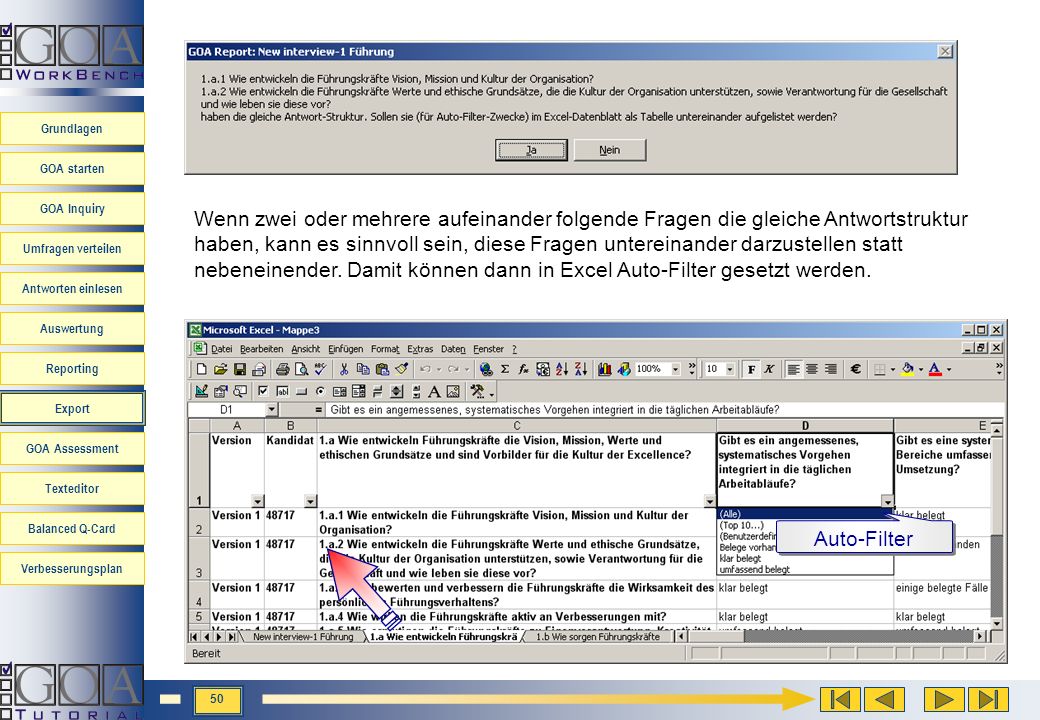Expand More Controls hammer dropdown
Viewport: 1040px width, 720px height.
491,392
